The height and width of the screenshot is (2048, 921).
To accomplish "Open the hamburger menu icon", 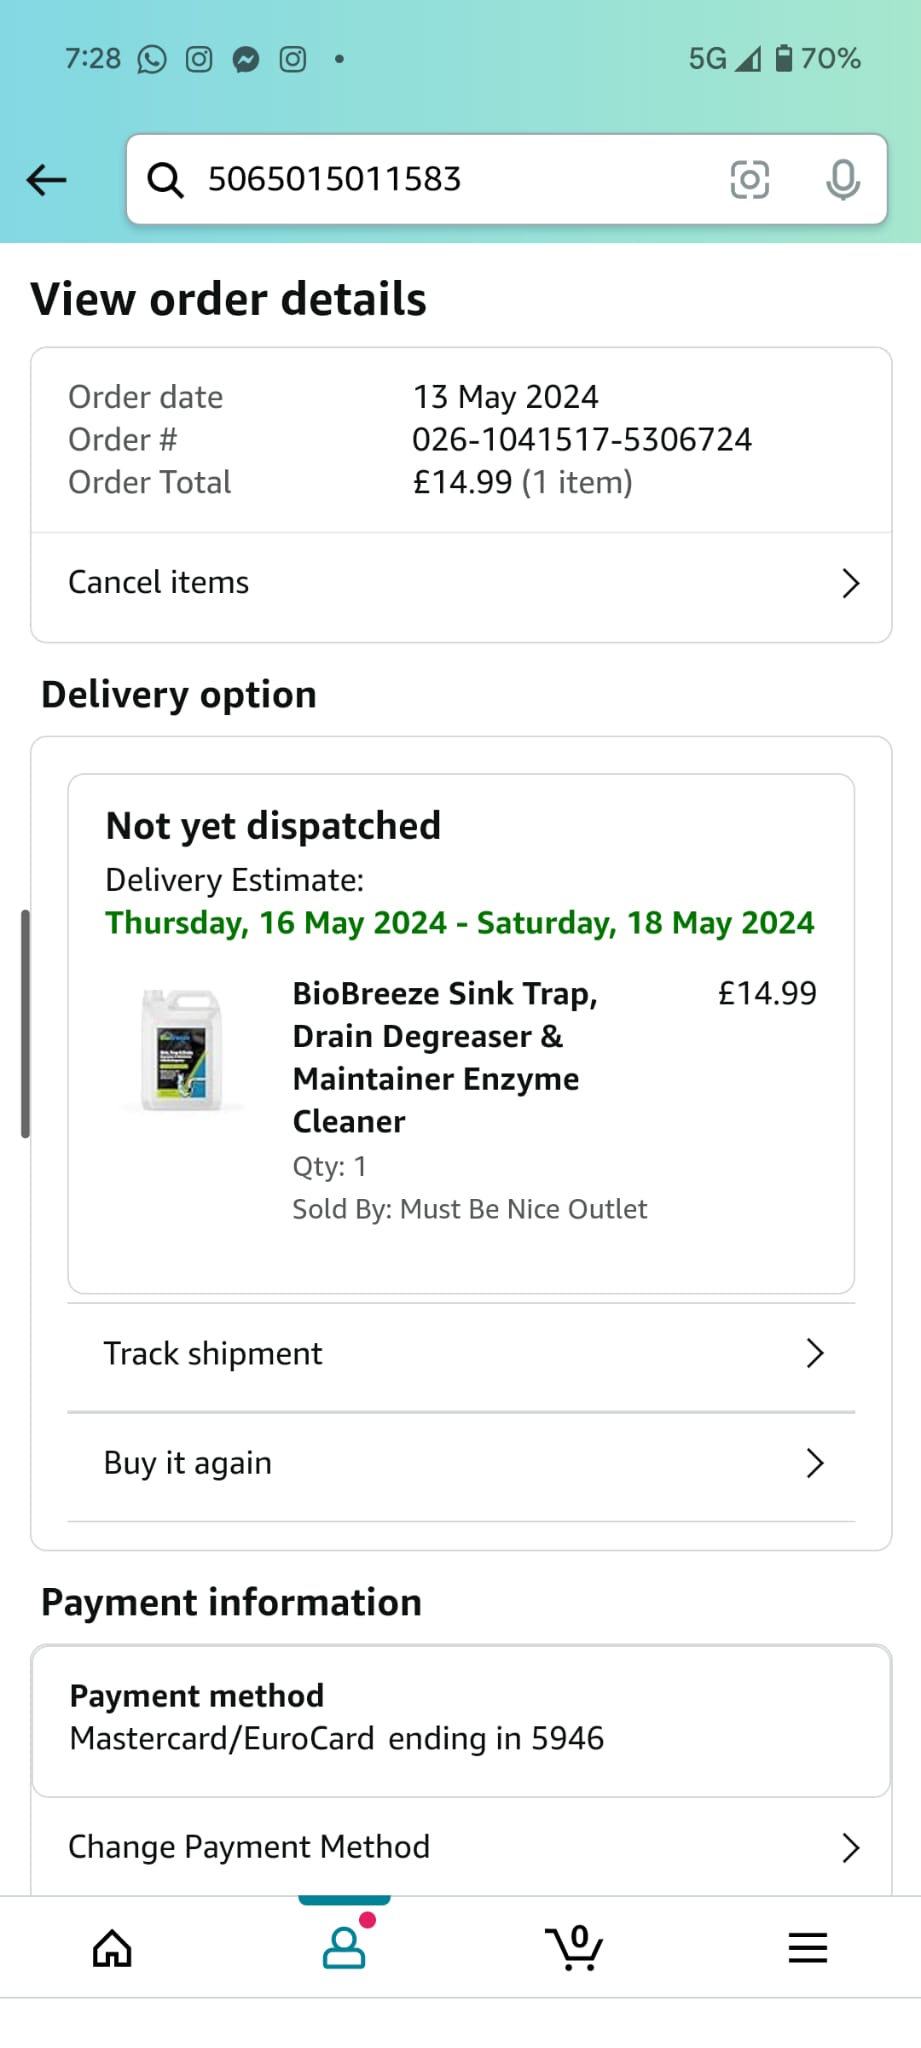I will (807, 1948).
